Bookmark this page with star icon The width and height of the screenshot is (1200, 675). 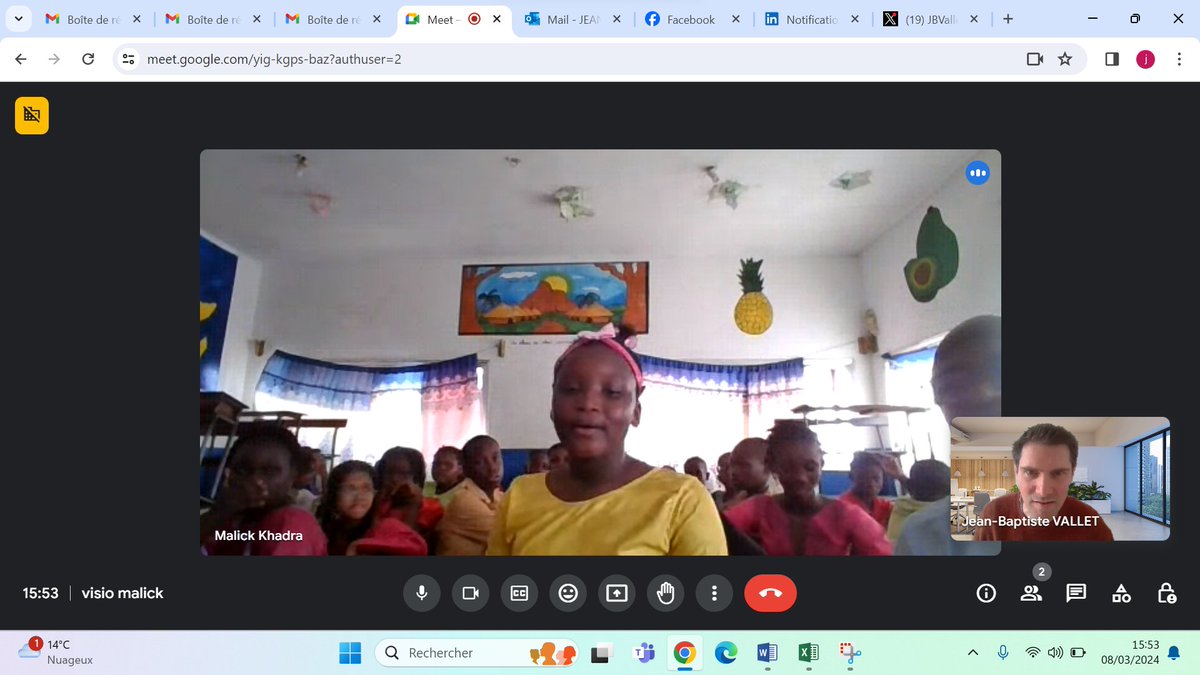(x=1065, y=59)
